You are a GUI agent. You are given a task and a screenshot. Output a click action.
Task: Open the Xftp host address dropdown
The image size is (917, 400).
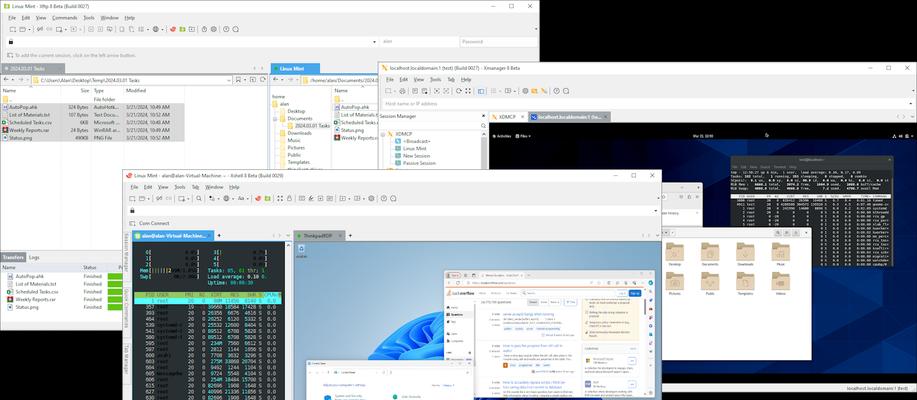(x=374, y=42)
